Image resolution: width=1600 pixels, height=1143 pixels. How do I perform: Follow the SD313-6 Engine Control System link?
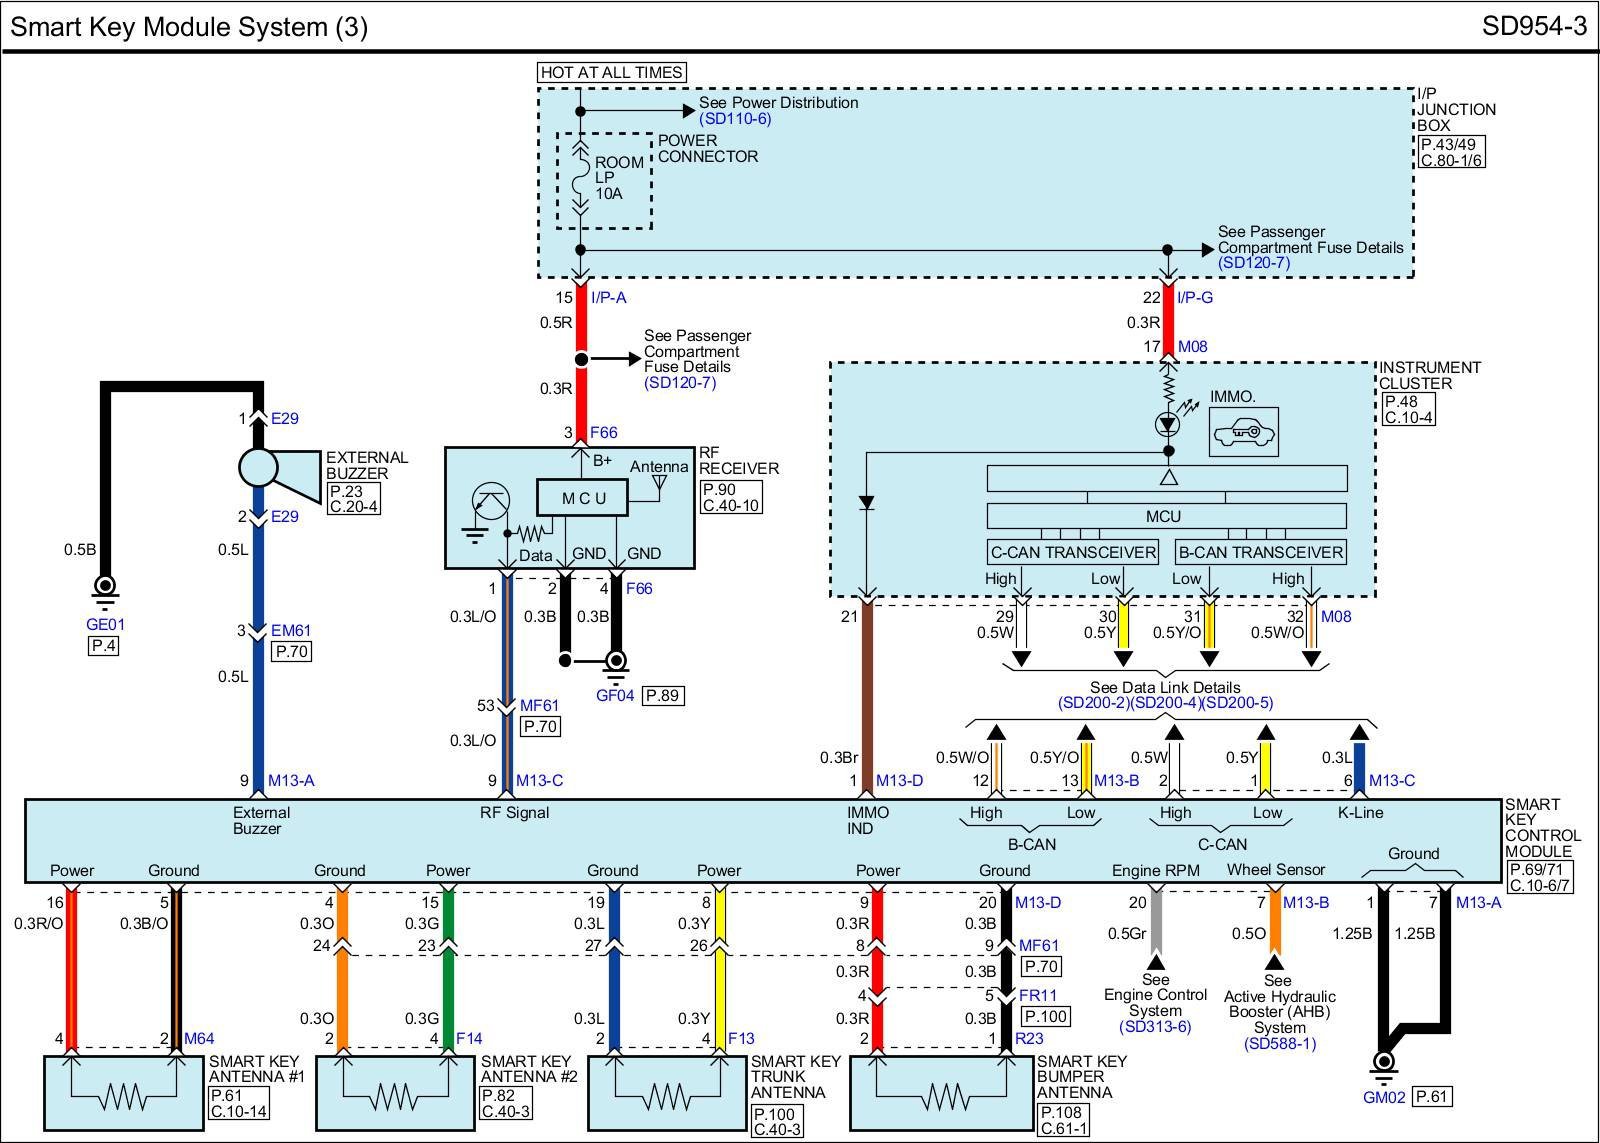[x=1155, y=1027]
